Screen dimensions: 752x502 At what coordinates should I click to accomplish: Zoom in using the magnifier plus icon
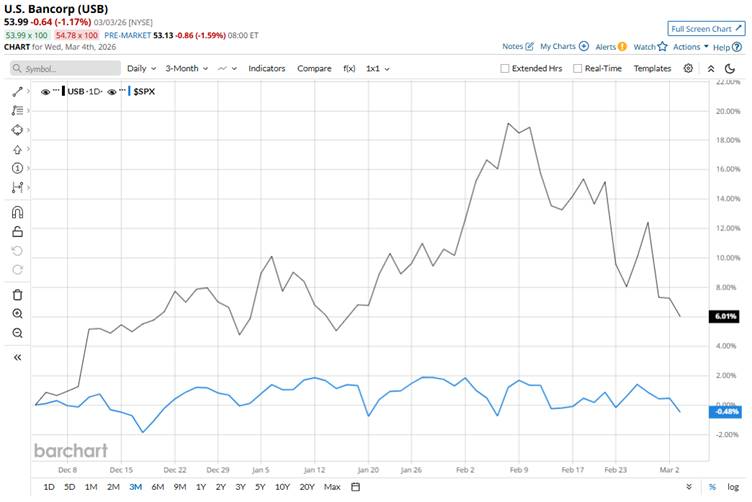17,313
